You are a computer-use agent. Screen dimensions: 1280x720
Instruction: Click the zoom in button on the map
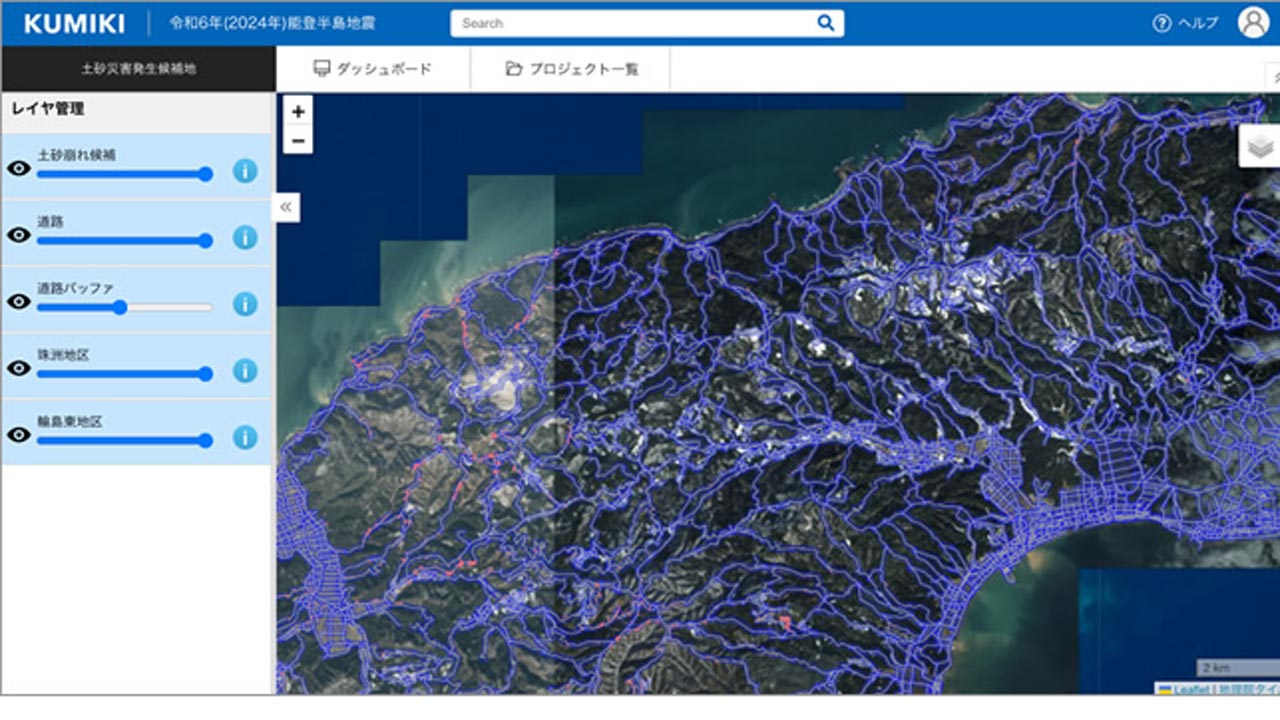coord(296,113)
